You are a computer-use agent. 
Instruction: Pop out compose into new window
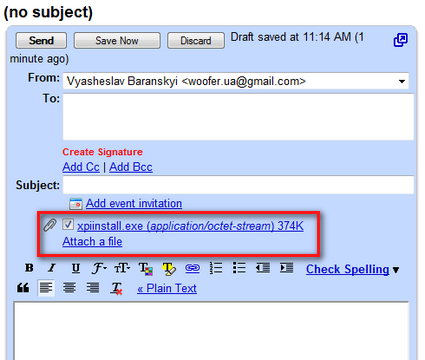(x=400, y=40)
